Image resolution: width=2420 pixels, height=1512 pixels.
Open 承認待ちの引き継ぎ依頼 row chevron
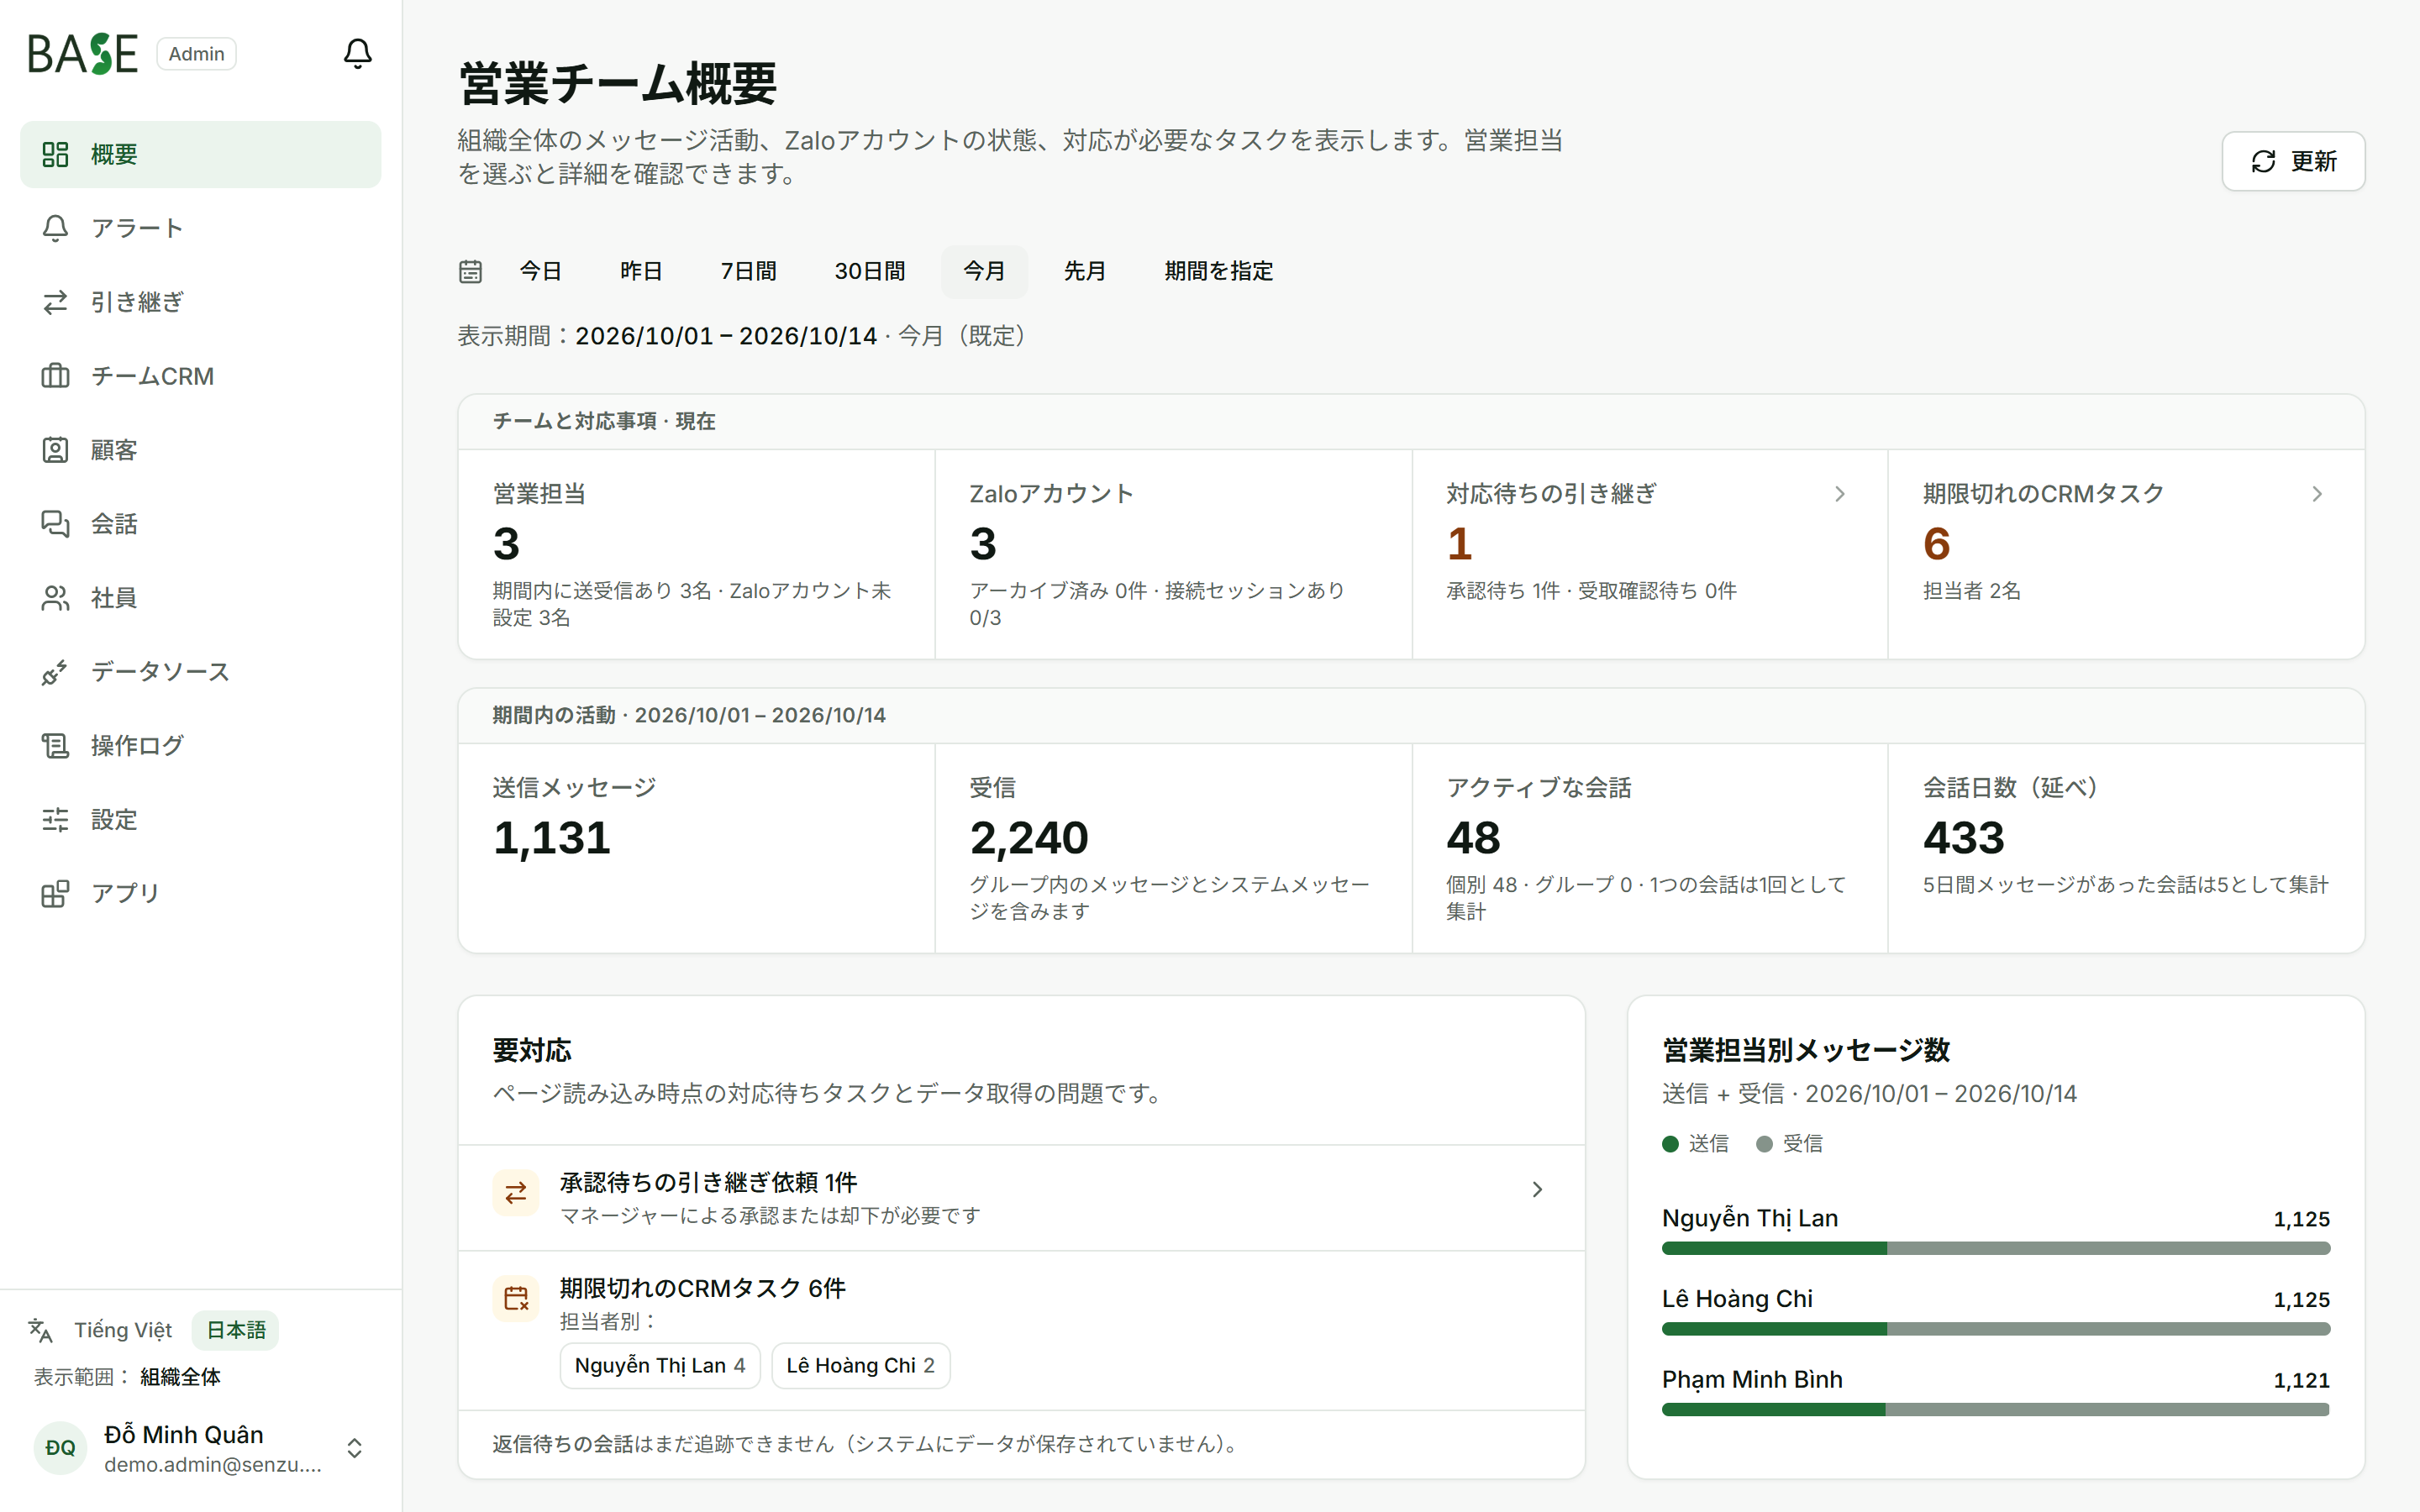tap(1537, 1190)
